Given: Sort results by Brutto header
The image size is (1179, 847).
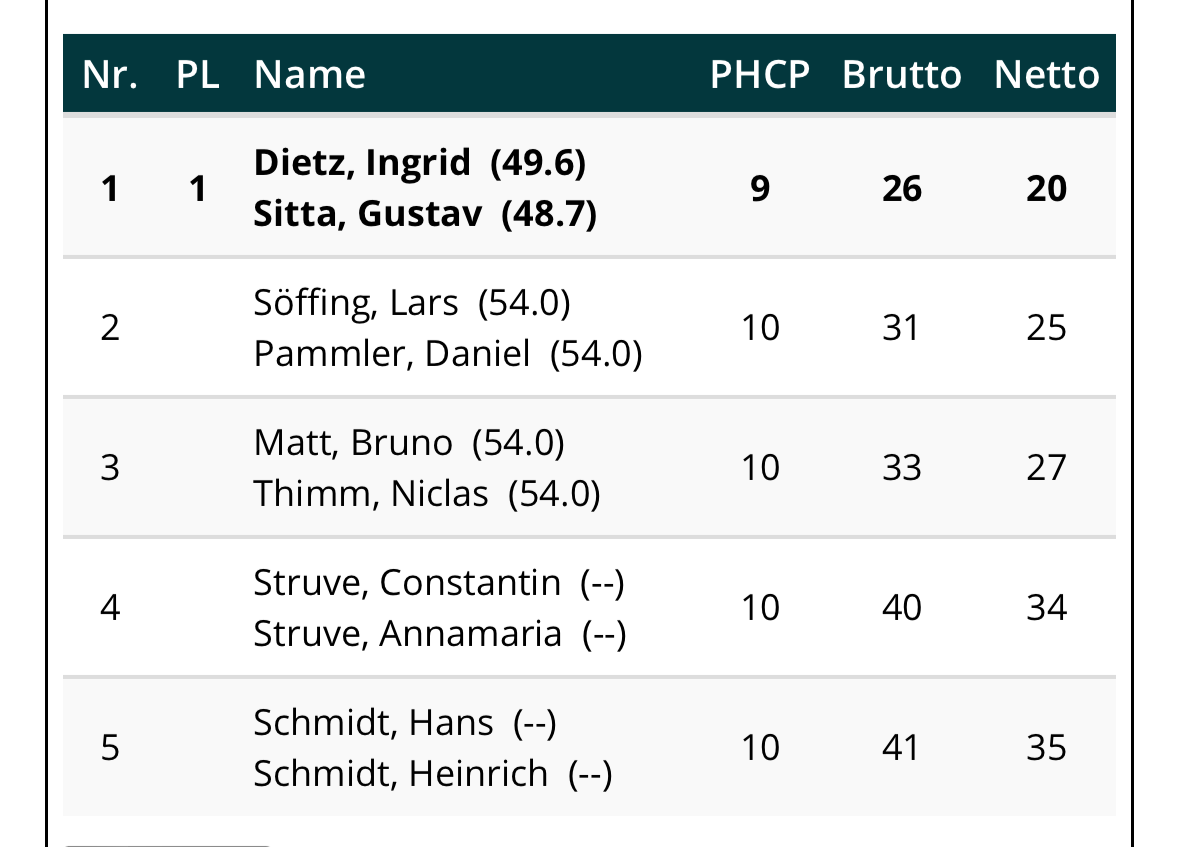Looking at the screenshot, I should pos(901,75).
